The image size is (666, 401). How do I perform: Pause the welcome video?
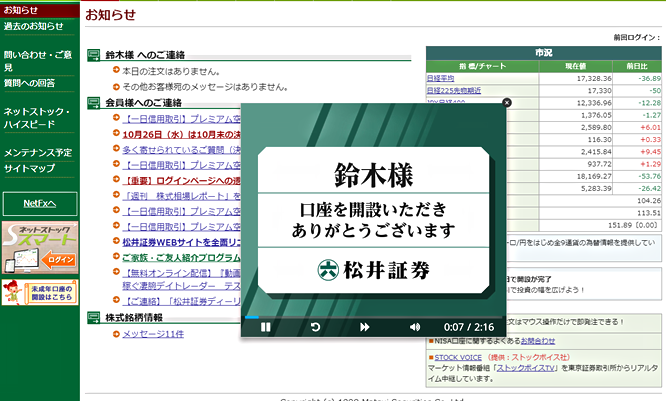point(266,327)
